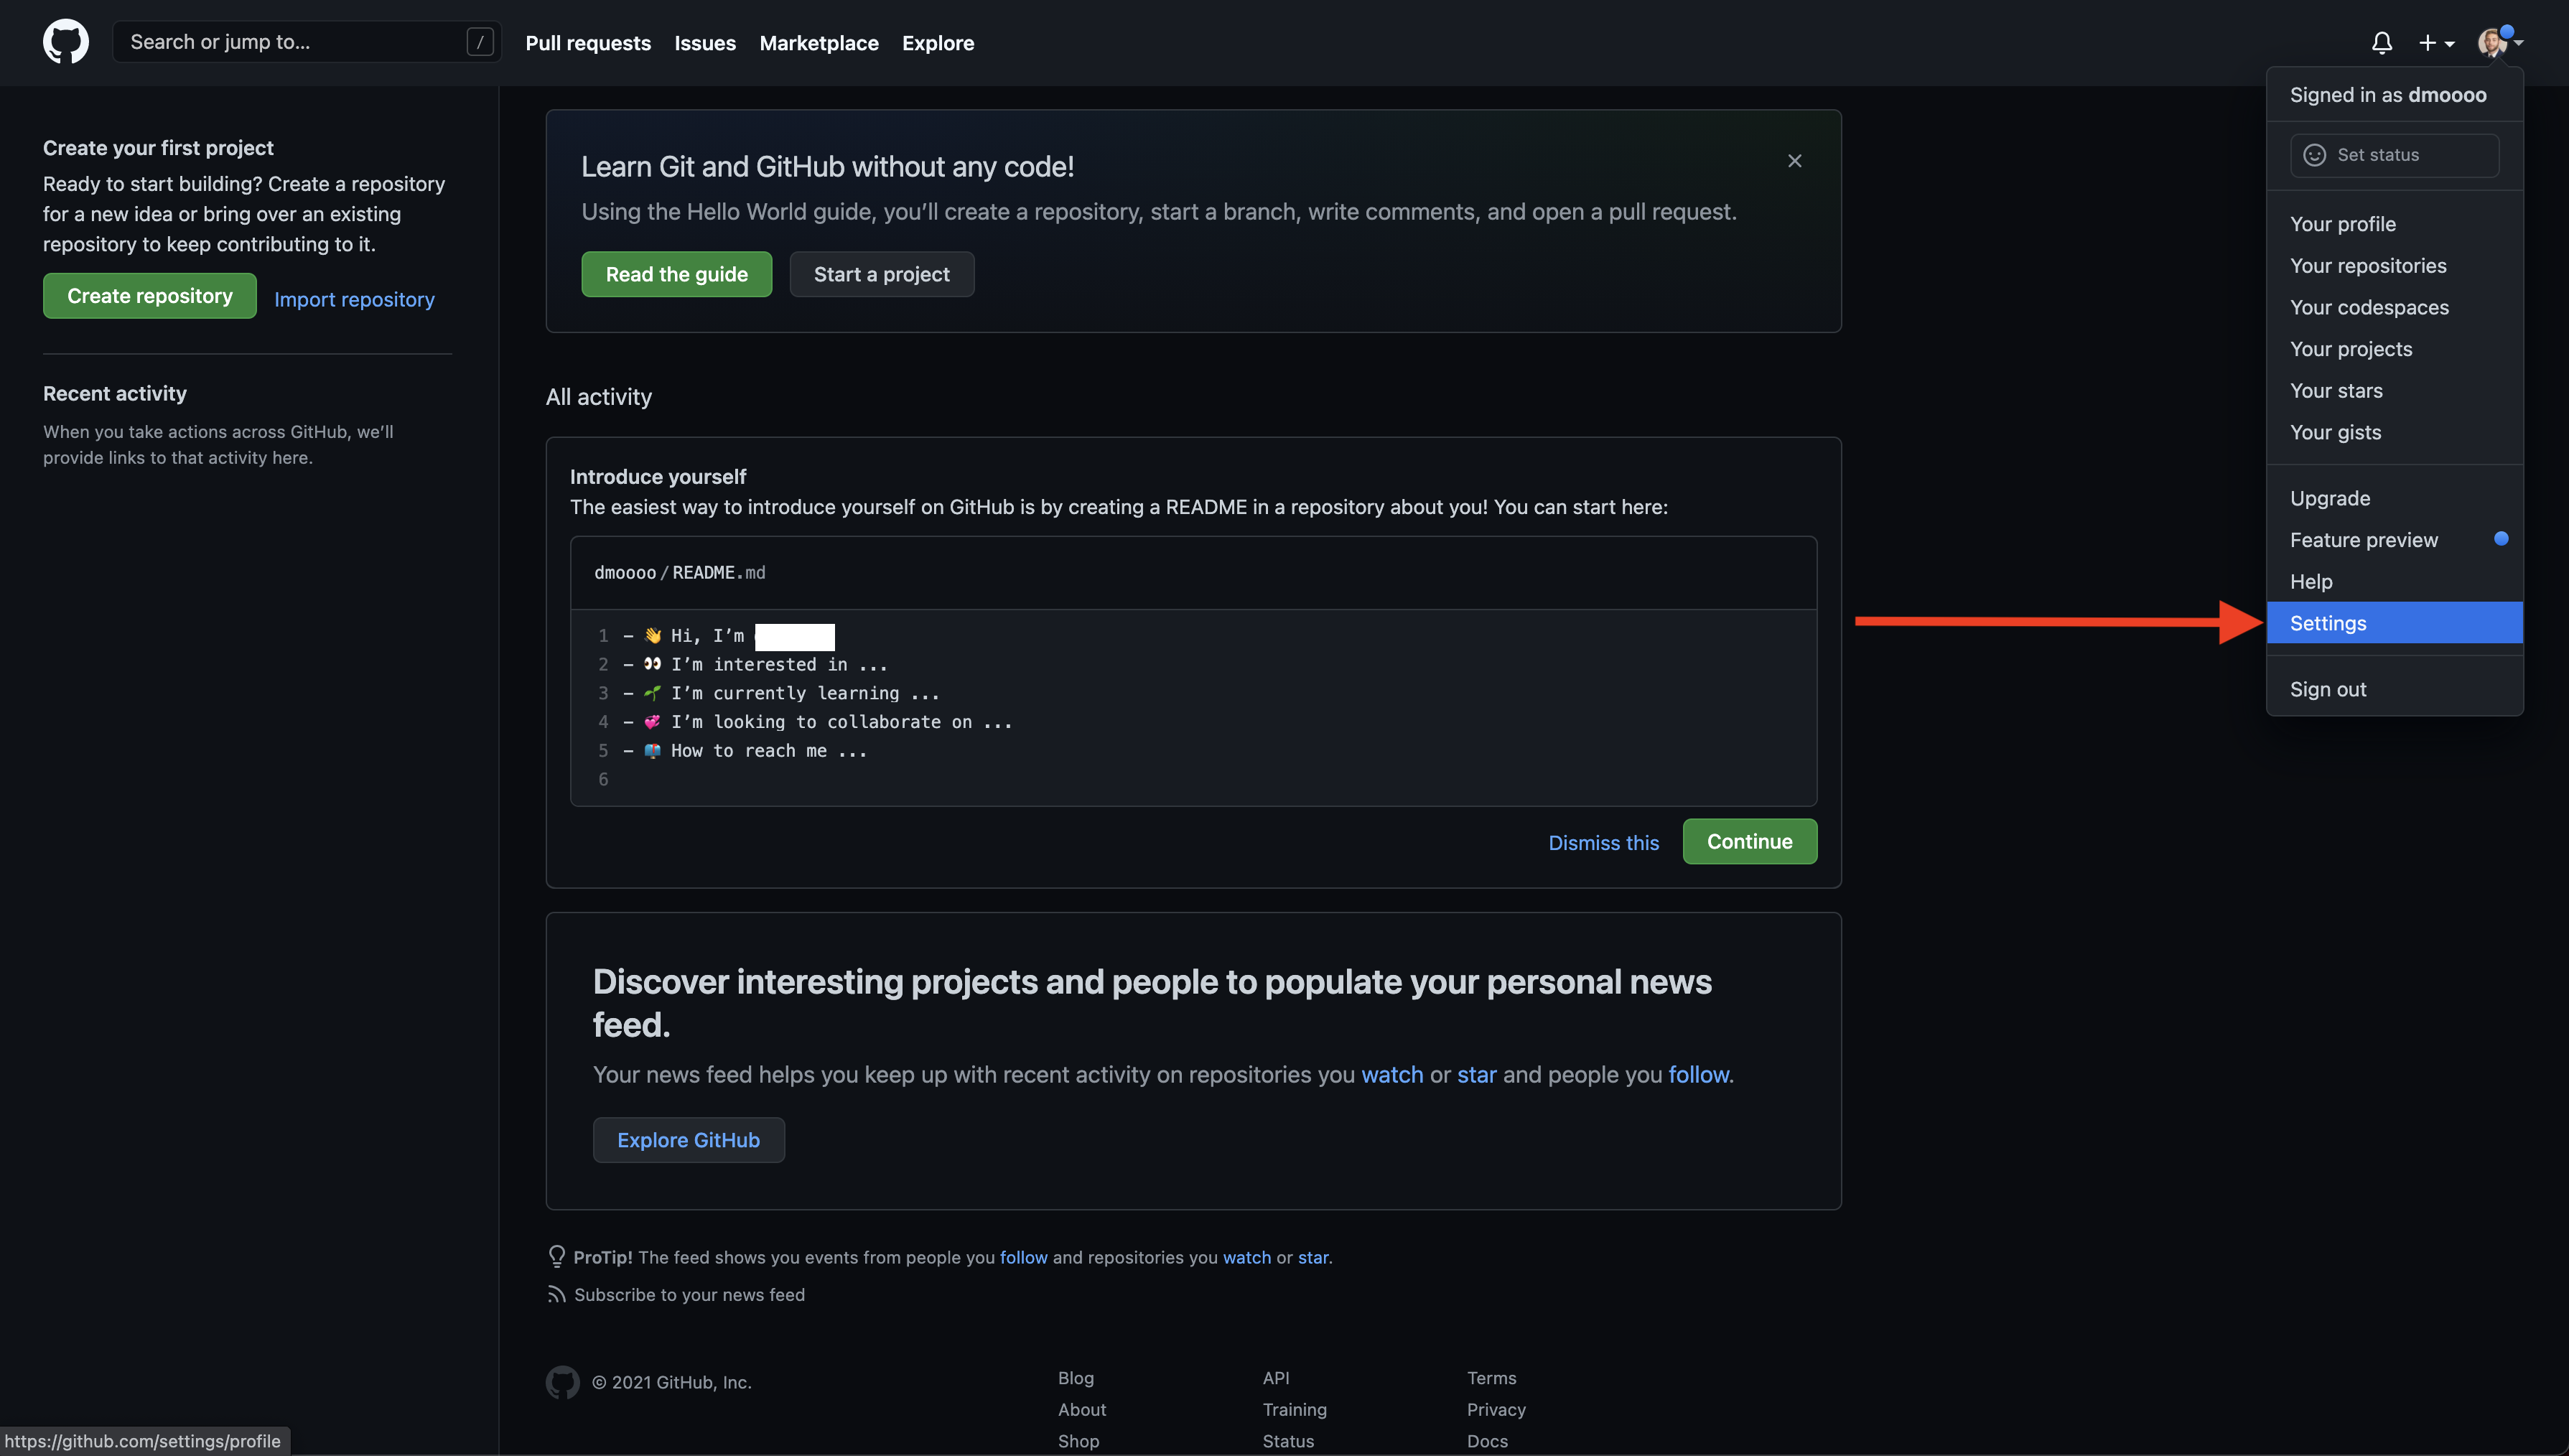The height and width of the screenshot is (1456, 2569).
Task: Open the Privacy footer link
Action: (1496, 1410)
